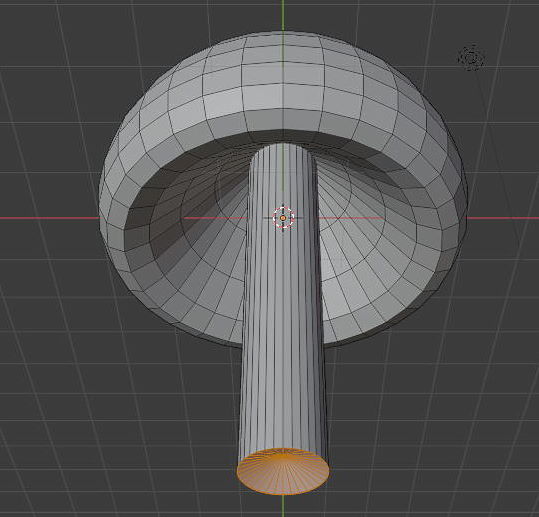Image resolution: width=539 pixels, height=517 pixels.
Task: Select the dotted light object icon
Action: 472,58
